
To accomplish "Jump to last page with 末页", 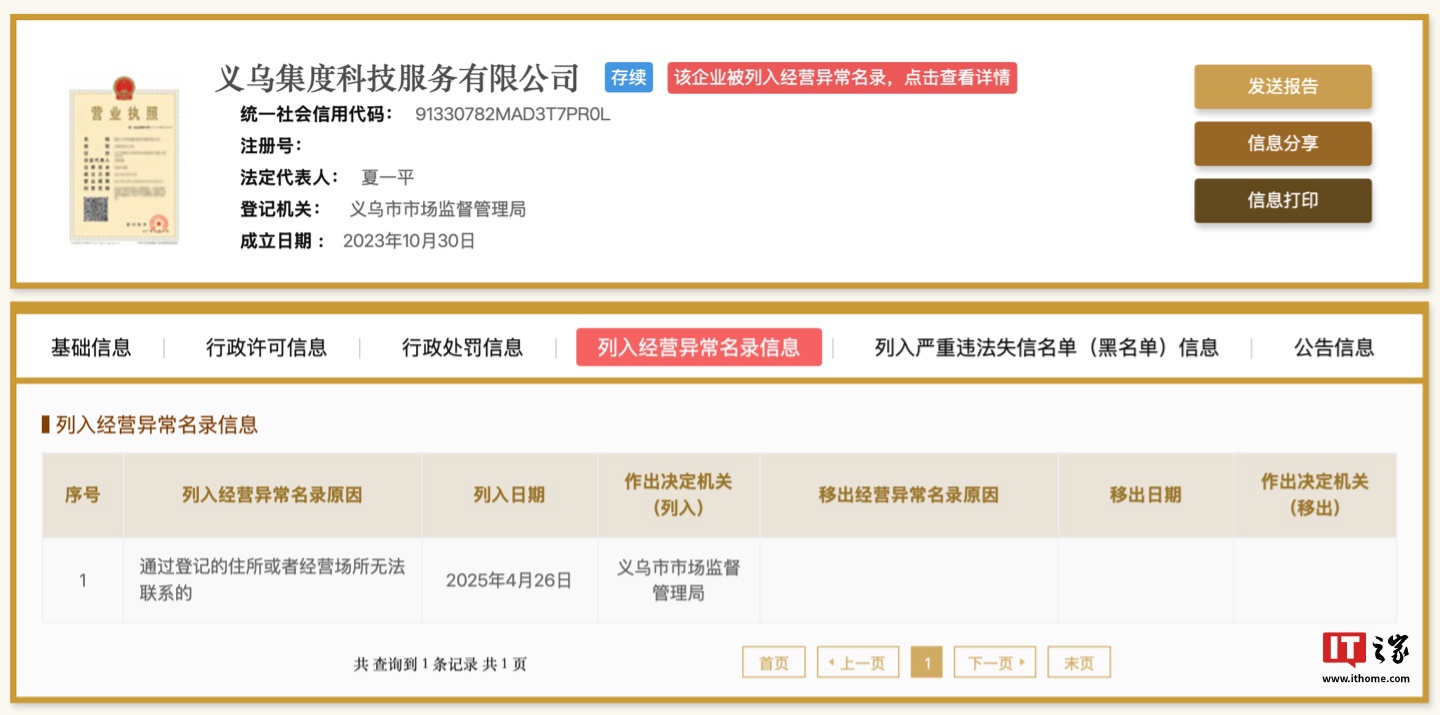I will point(1078,663).
